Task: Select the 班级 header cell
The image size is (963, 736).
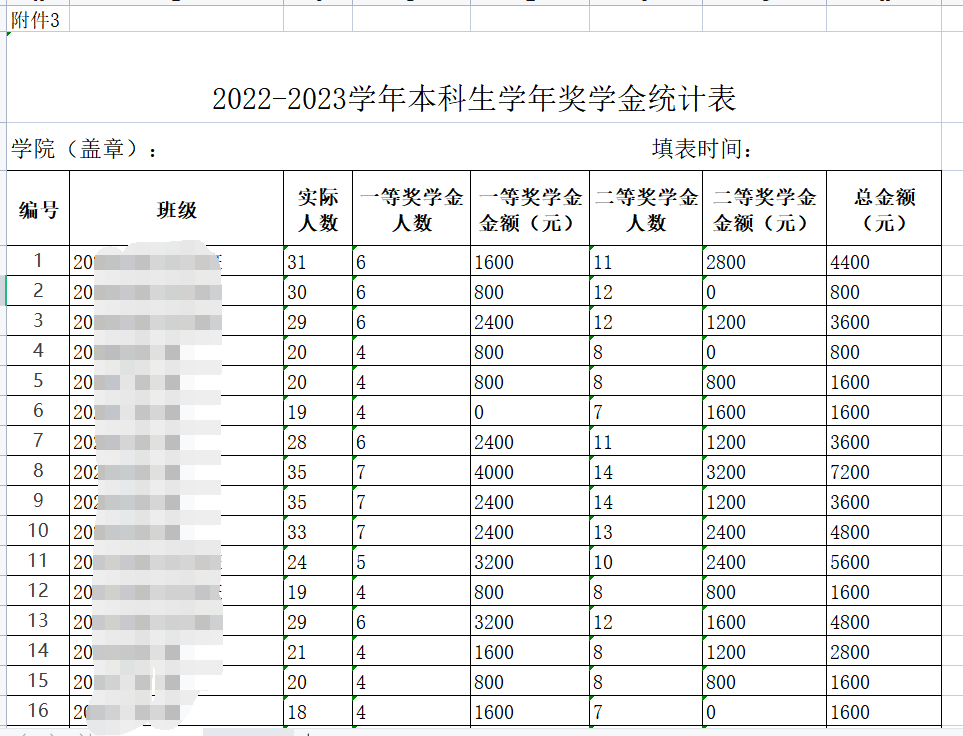Action: 176,209
